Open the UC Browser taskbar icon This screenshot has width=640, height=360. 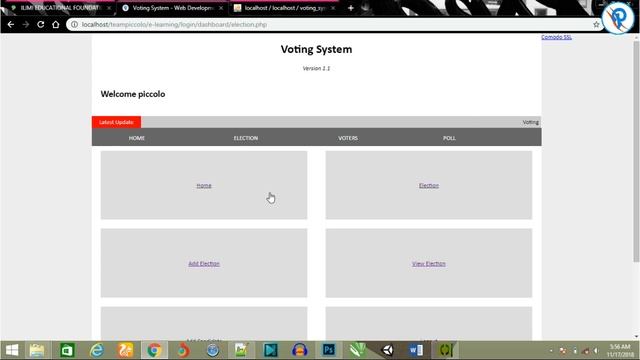pos(126,350)
